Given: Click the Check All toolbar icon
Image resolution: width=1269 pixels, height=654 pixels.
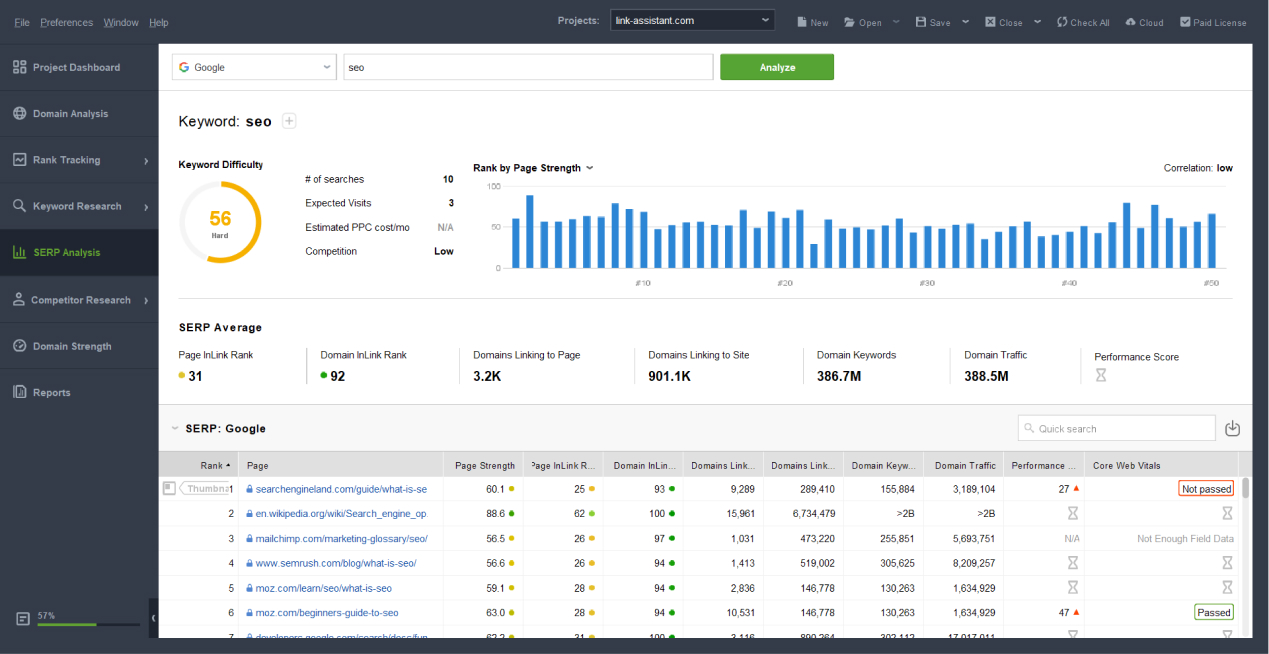Looking at the screenshot, I should point(1062,22).
